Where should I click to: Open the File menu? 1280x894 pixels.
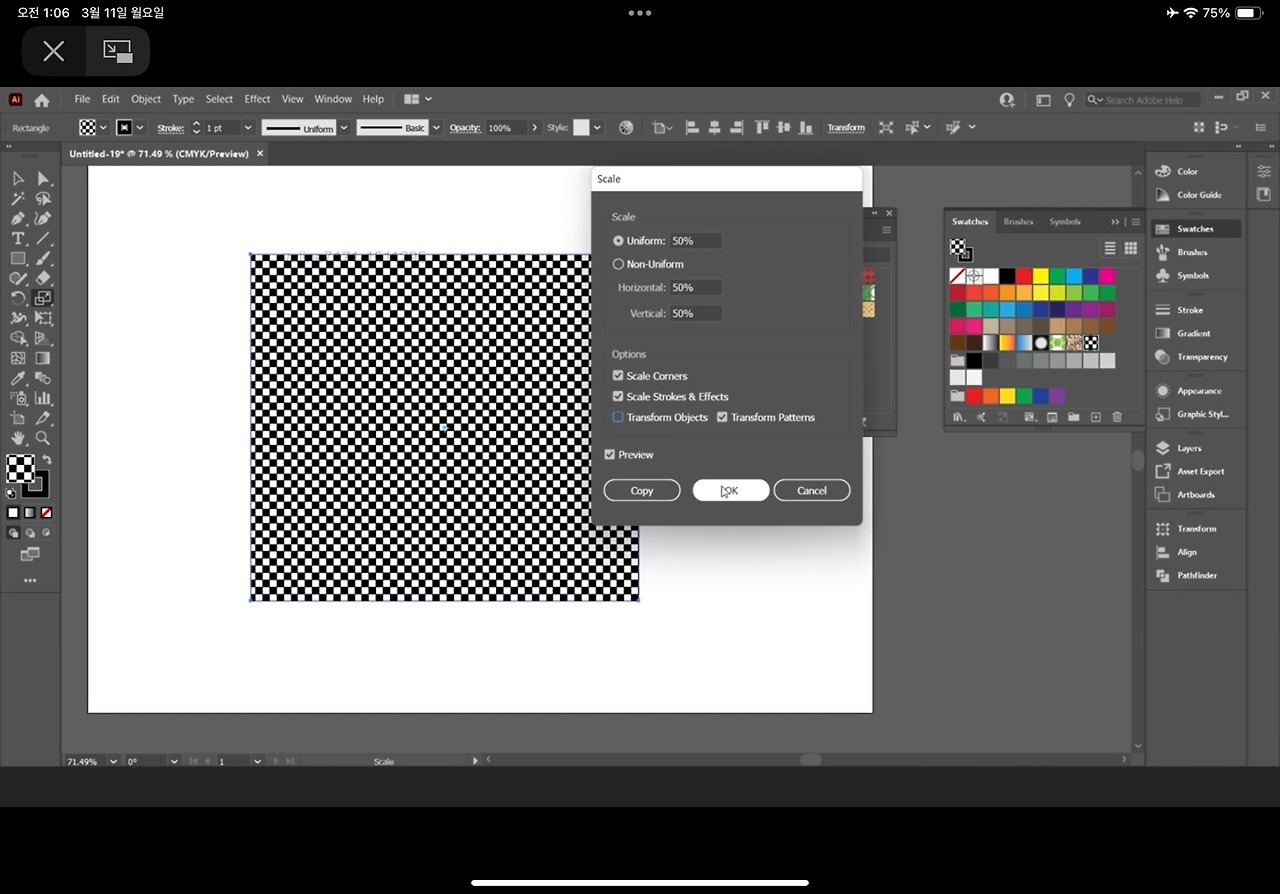82,99
